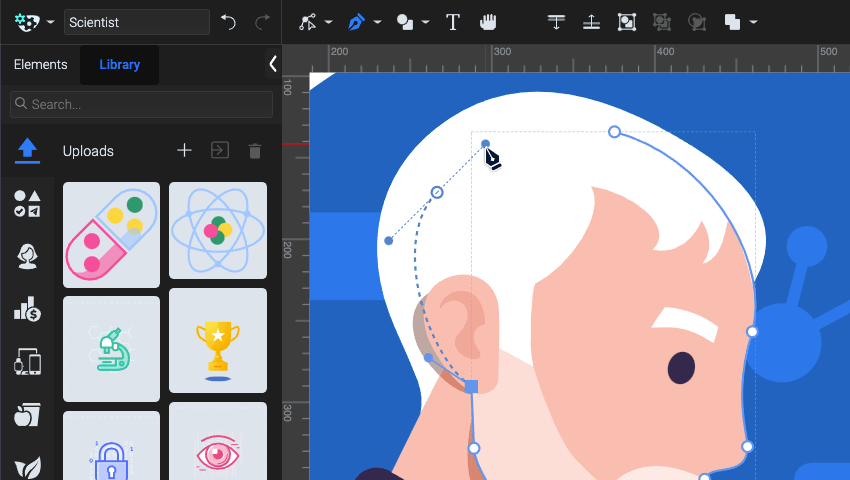Click the group objects icon
Image resolution: width=850 pixels, height=480 pixels.
pyautogui.click(x=627, y=22)
